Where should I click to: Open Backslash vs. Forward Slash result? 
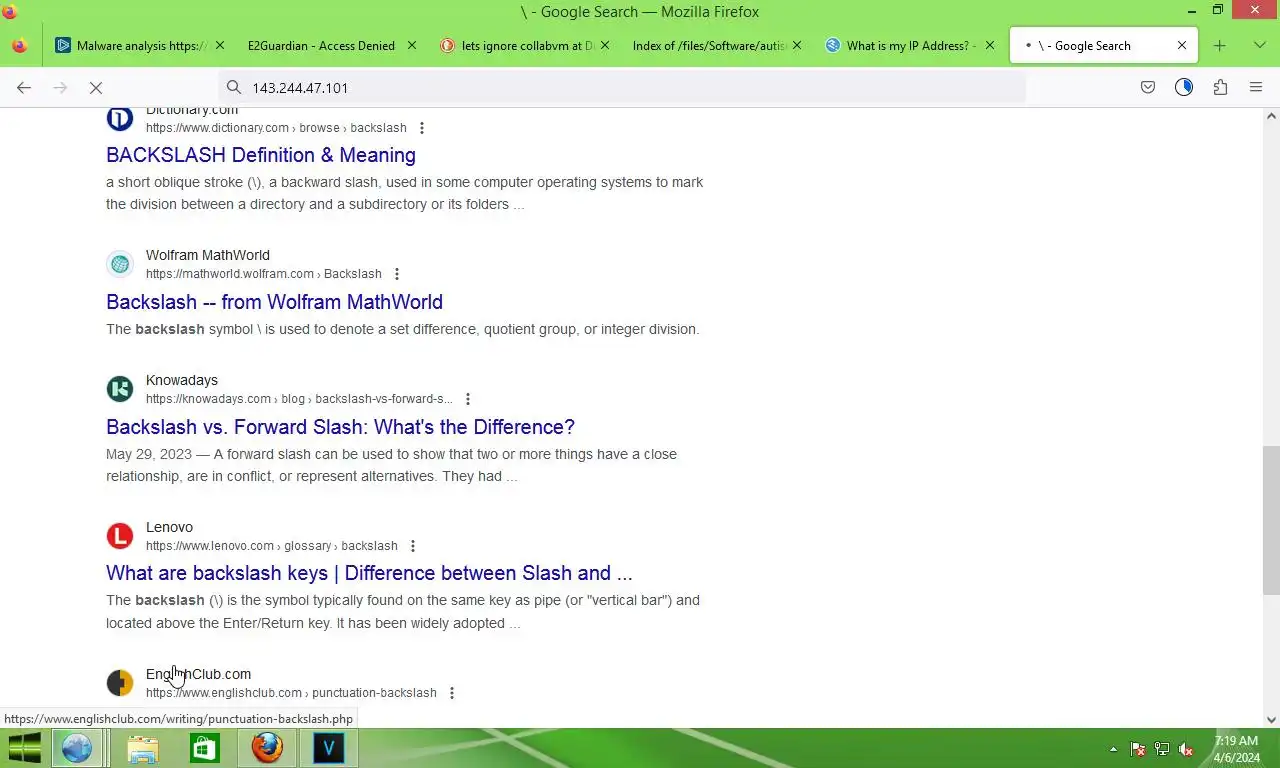point(340,427)
